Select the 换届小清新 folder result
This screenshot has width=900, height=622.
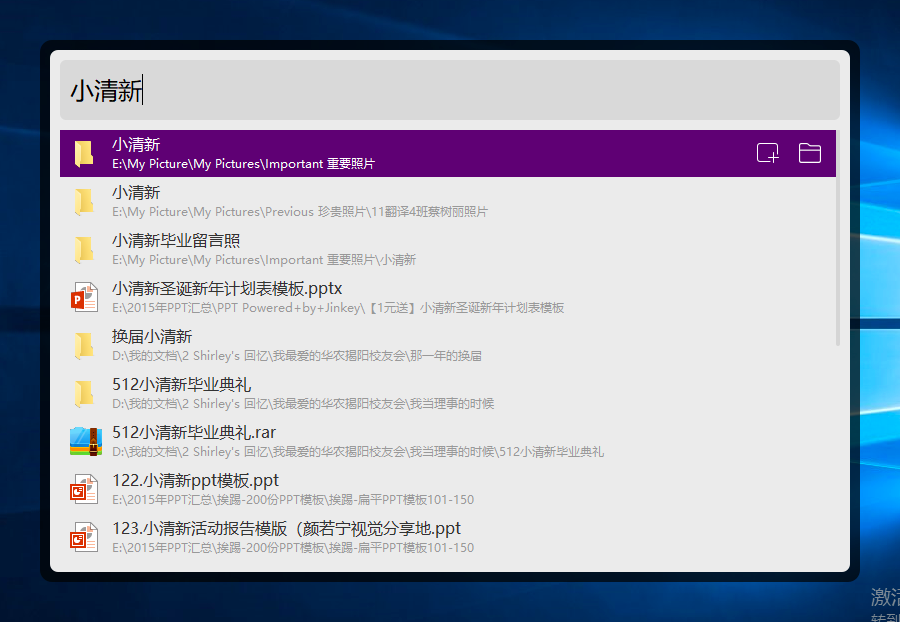coord(448,345)
